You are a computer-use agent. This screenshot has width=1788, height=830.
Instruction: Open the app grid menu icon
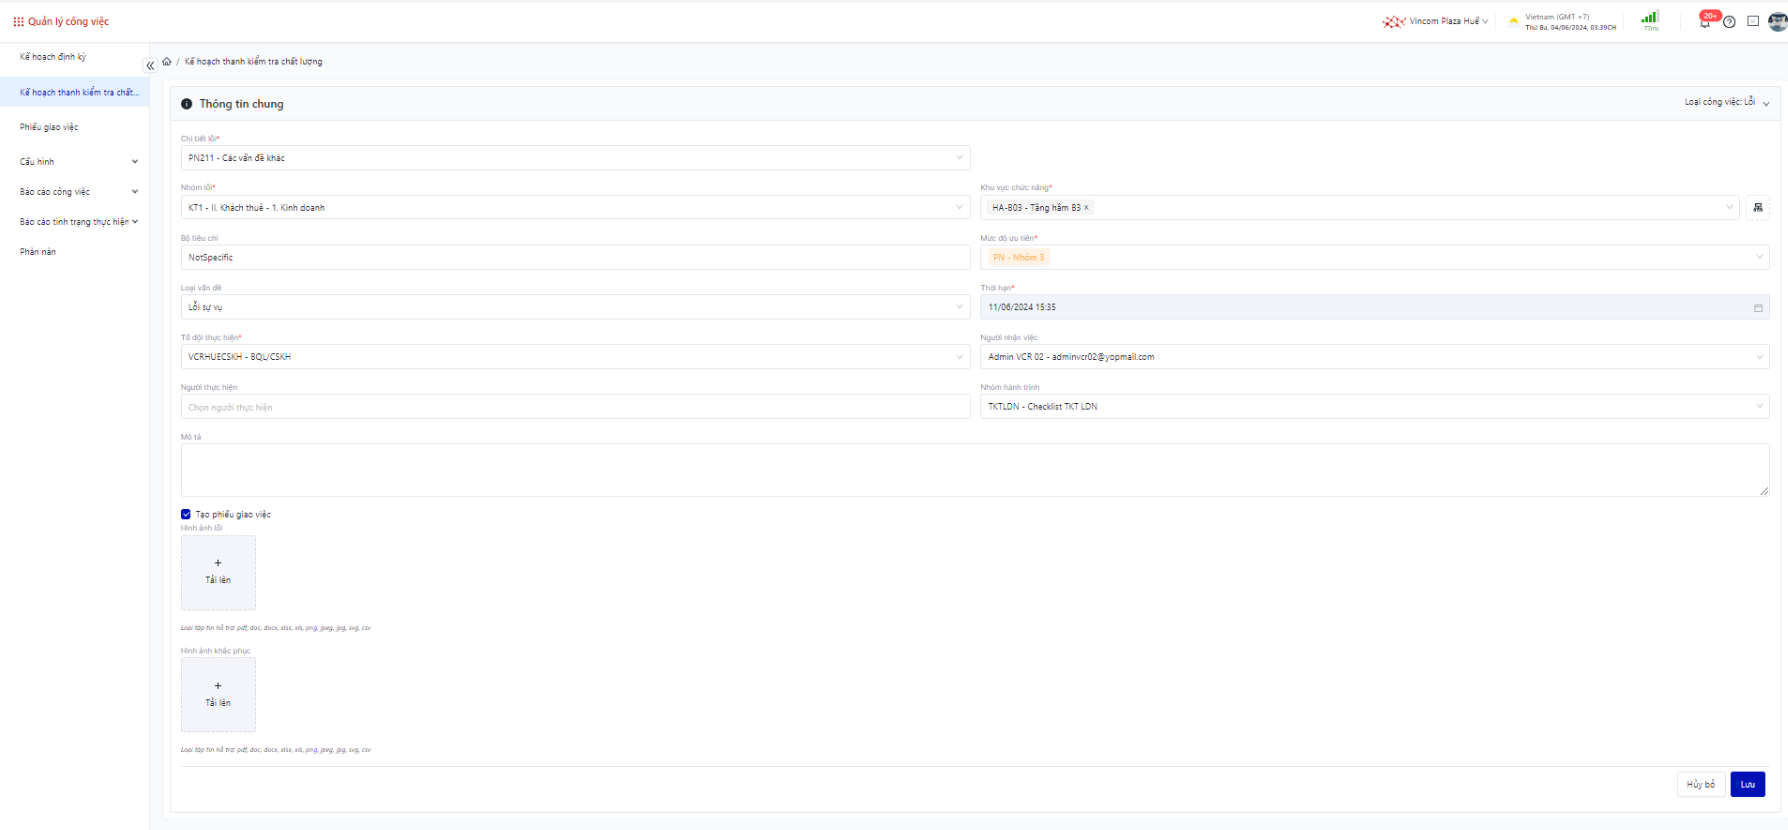coord(18,21)
